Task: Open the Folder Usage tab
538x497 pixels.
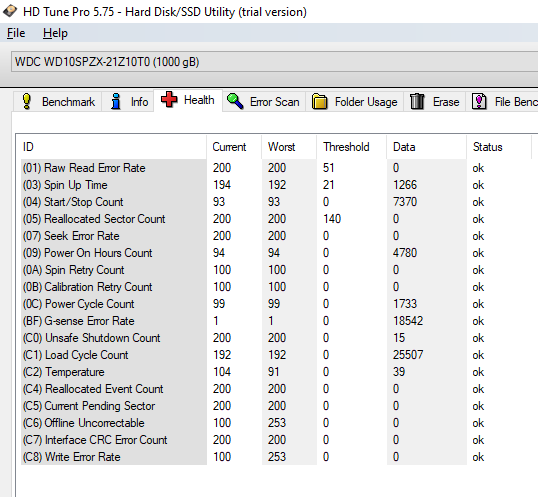Action: click(354, 102)
